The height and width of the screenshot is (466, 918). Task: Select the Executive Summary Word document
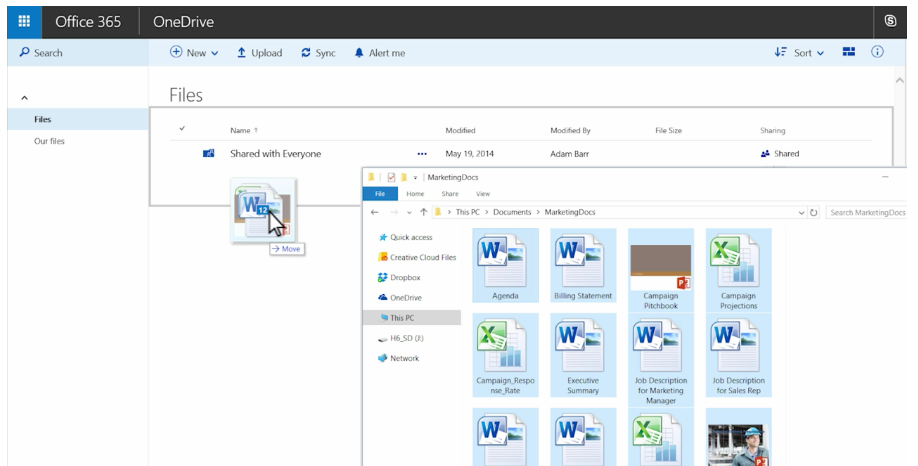point(583,355)
